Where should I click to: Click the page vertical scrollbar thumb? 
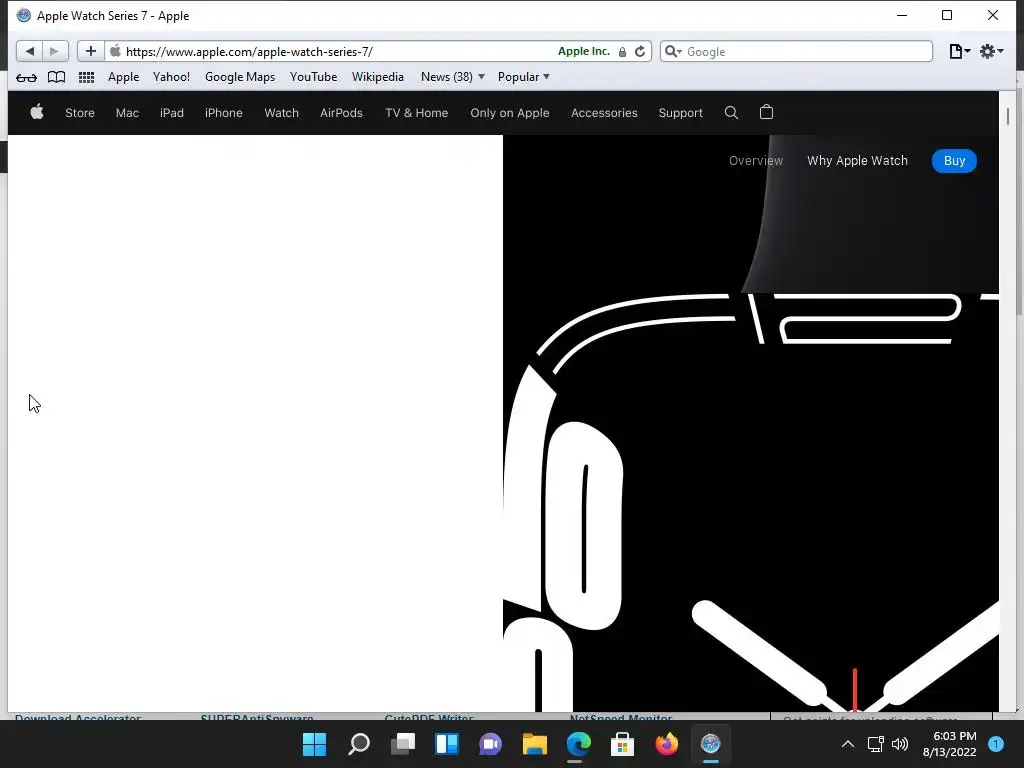point(1008,116)
